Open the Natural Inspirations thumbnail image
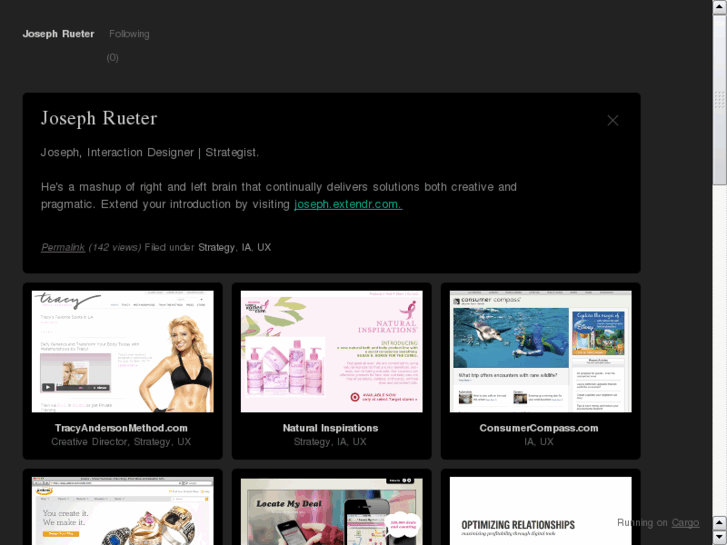This screenshot has height=545, width=727. 332,351
